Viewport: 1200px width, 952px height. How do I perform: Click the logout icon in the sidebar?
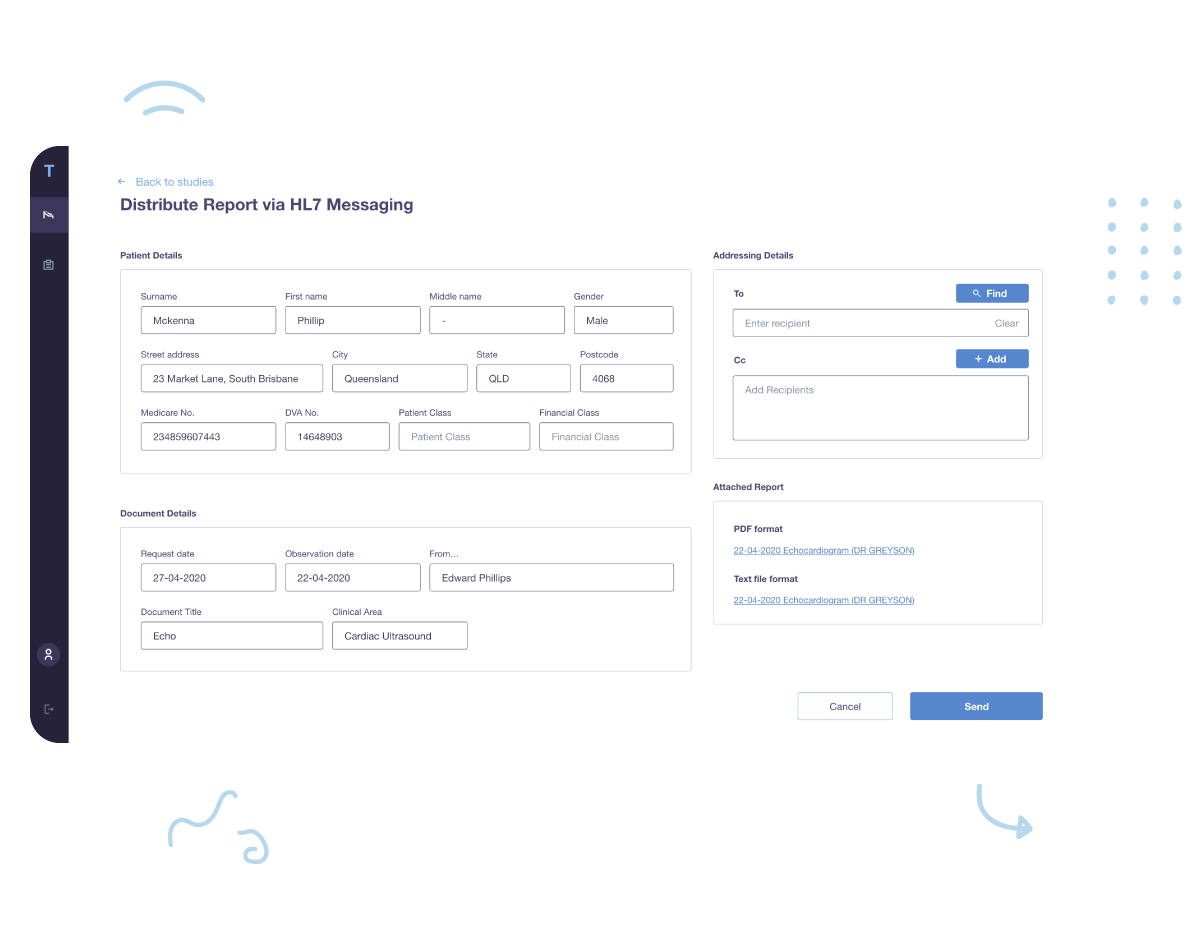point(49,709)
